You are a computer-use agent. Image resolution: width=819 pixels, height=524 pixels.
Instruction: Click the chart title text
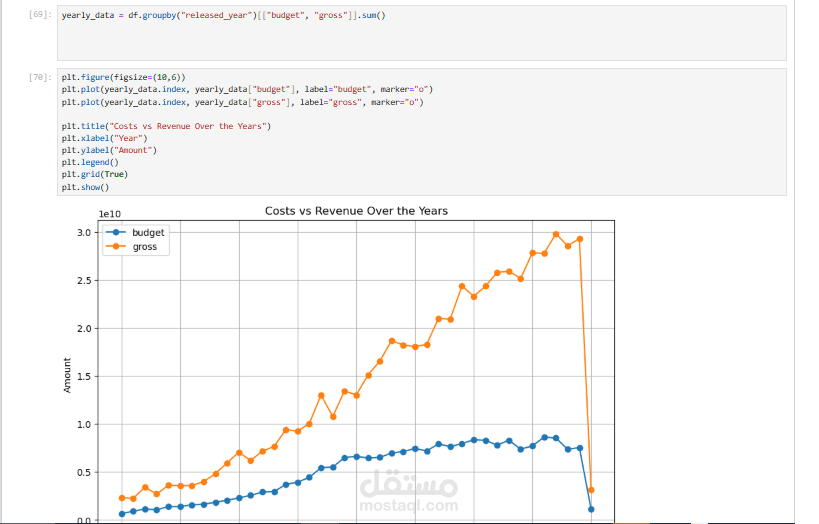[356, 211]
